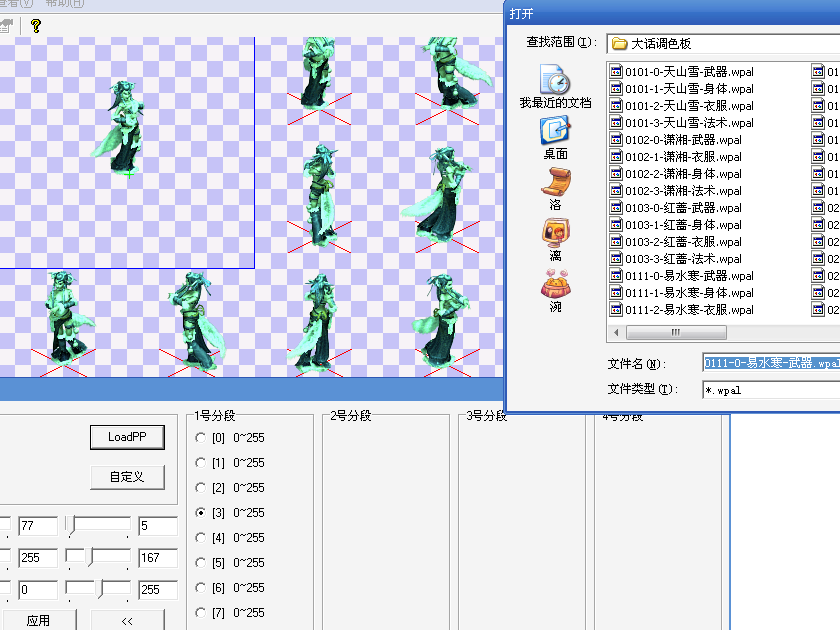Click the file icon of 0111-0-易水寒-武器.wpal
Viewport: 840px width, 630px height.
616,276
